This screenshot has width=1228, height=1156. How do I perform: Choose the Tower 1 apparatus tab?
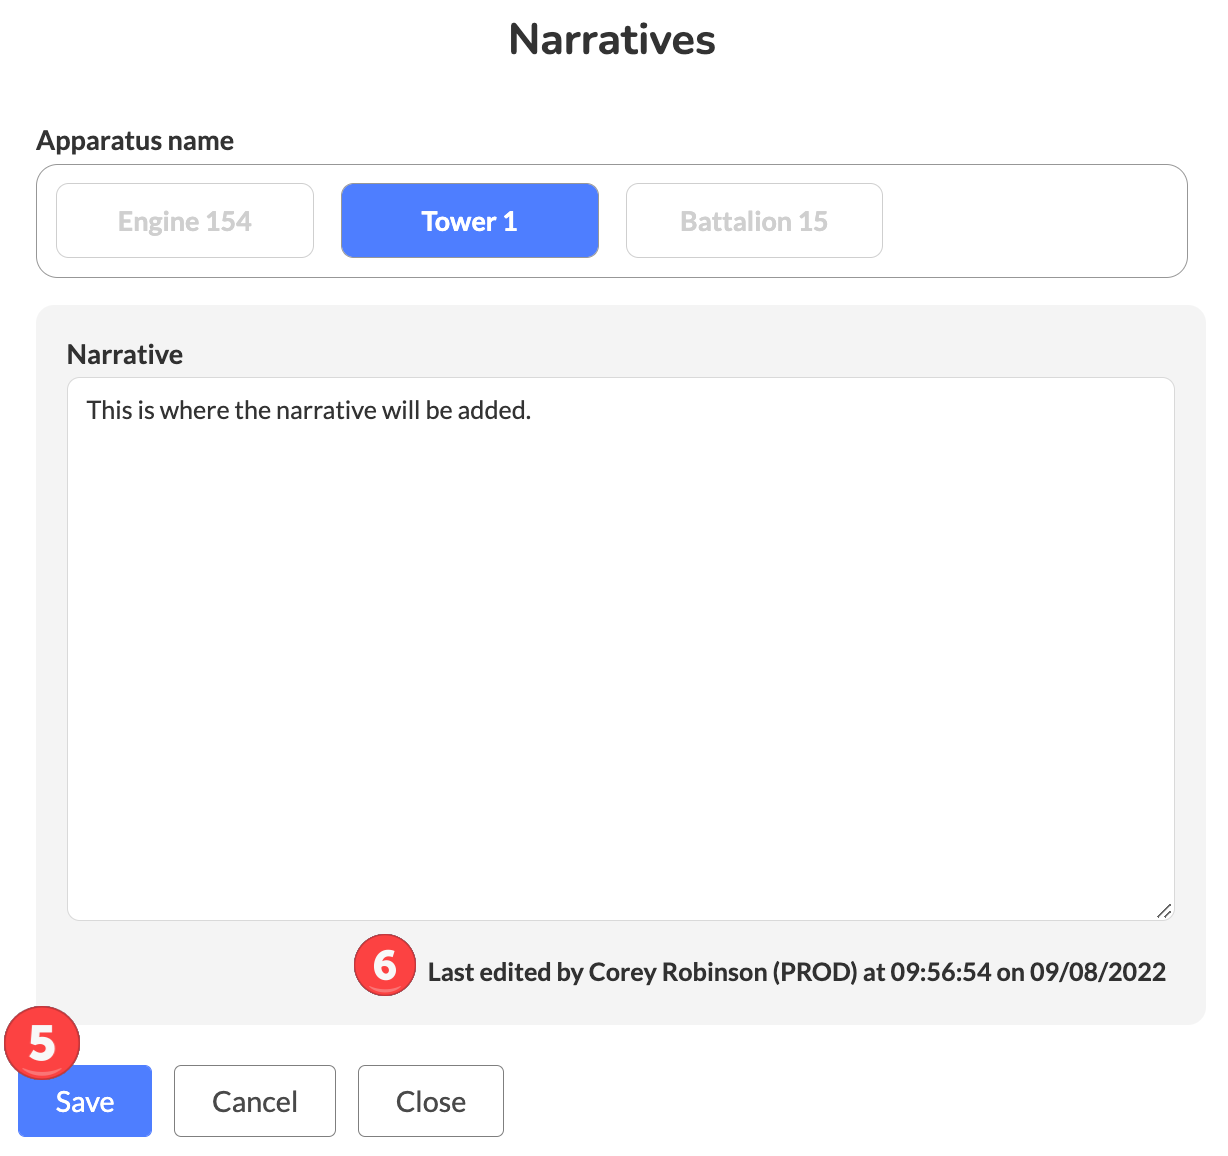click(469, 221)
